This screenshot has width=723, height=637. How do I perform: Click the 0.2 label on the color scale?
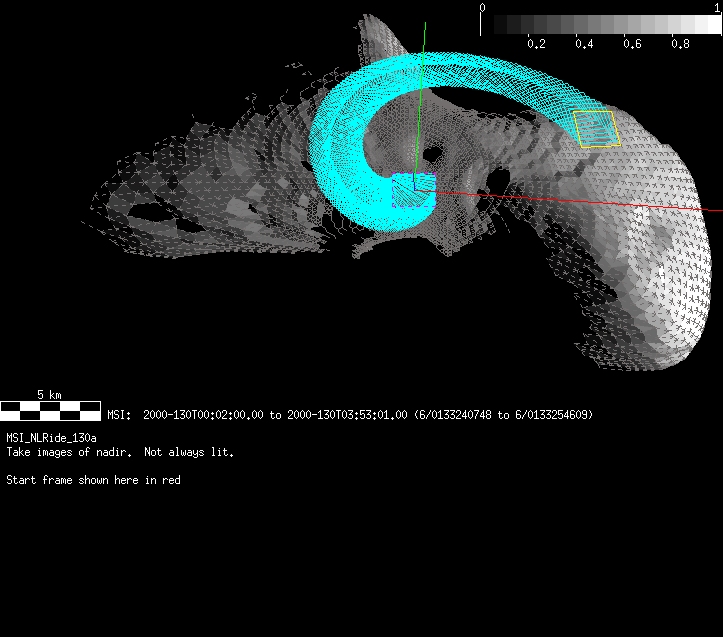pyautogui.click(x=536, y=44)
